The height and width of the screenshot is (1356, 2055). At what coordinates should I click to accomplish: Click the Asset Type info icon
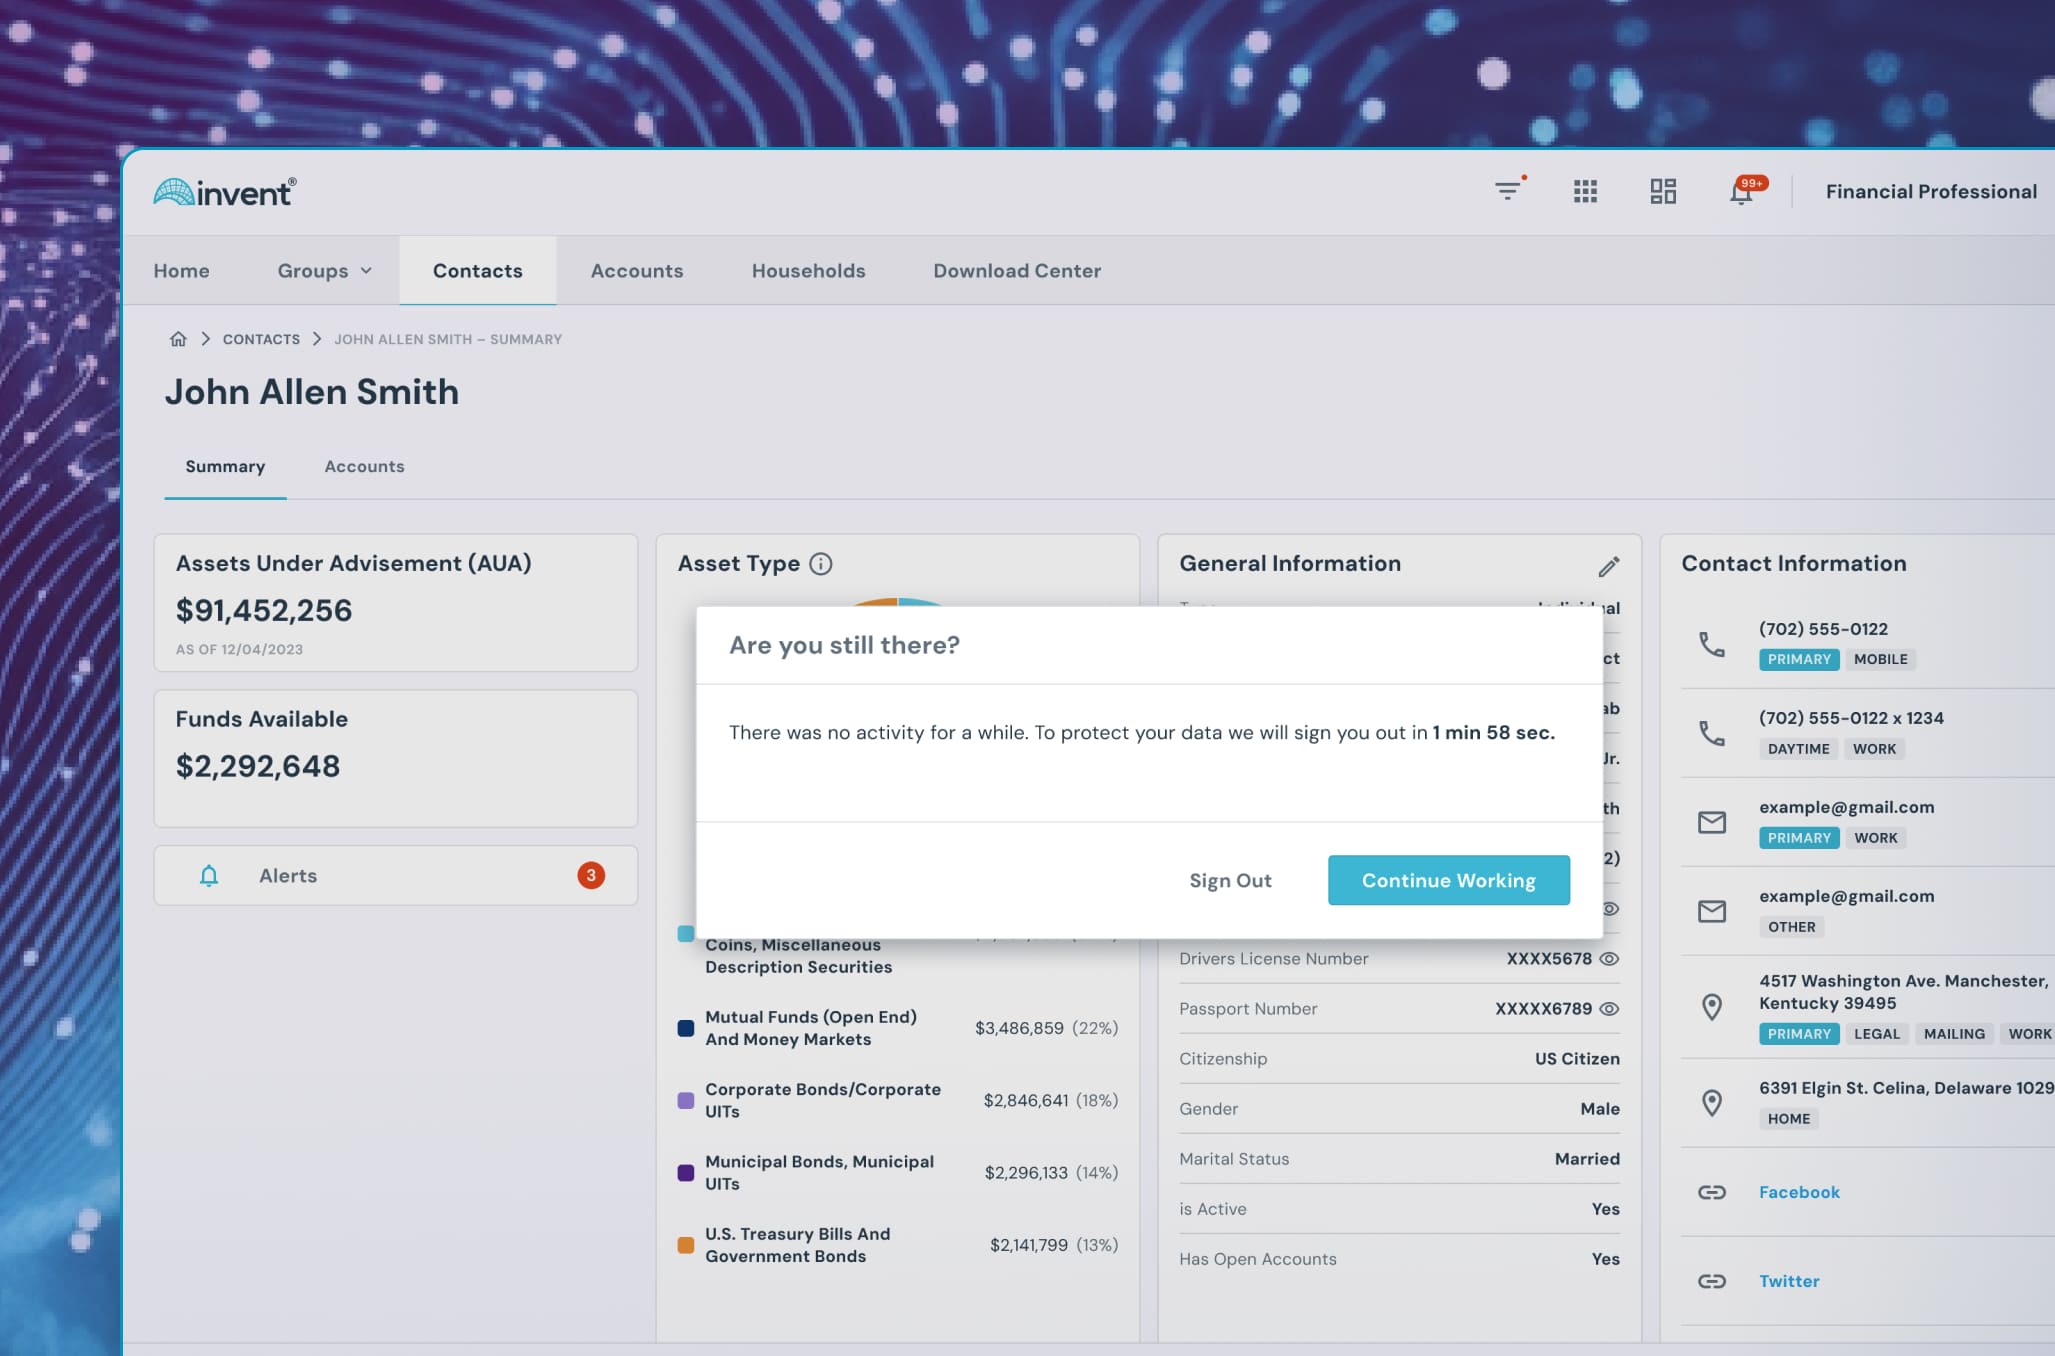[820, 564]
